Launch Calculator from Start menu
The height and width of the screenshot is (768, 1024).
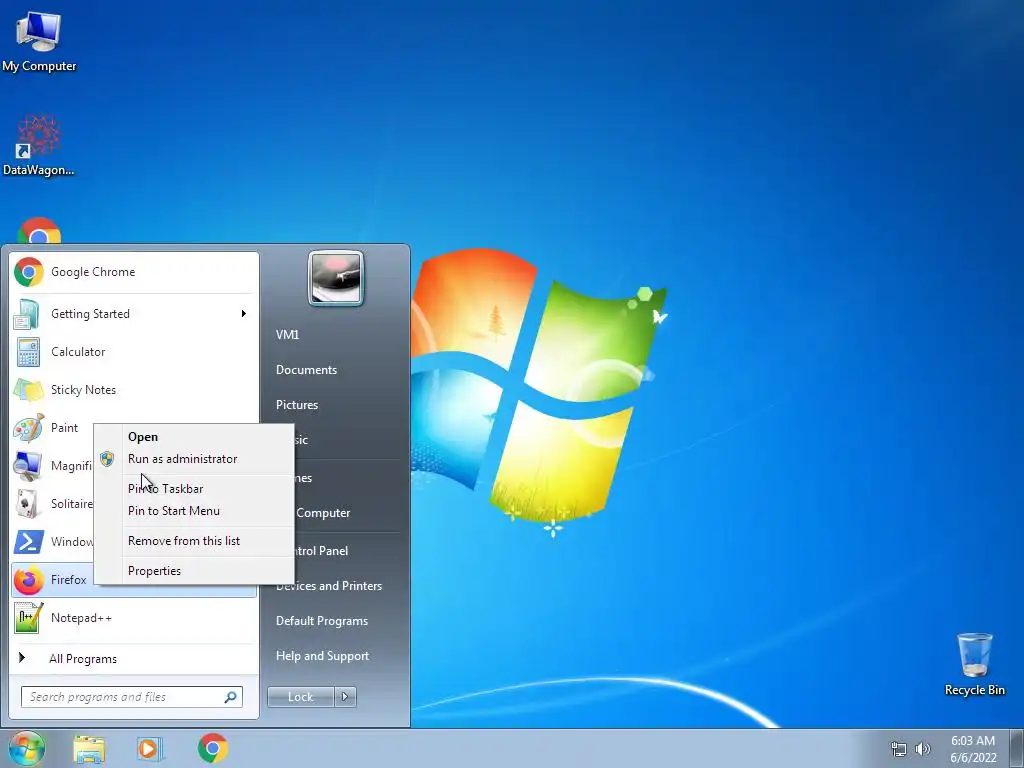134,352
